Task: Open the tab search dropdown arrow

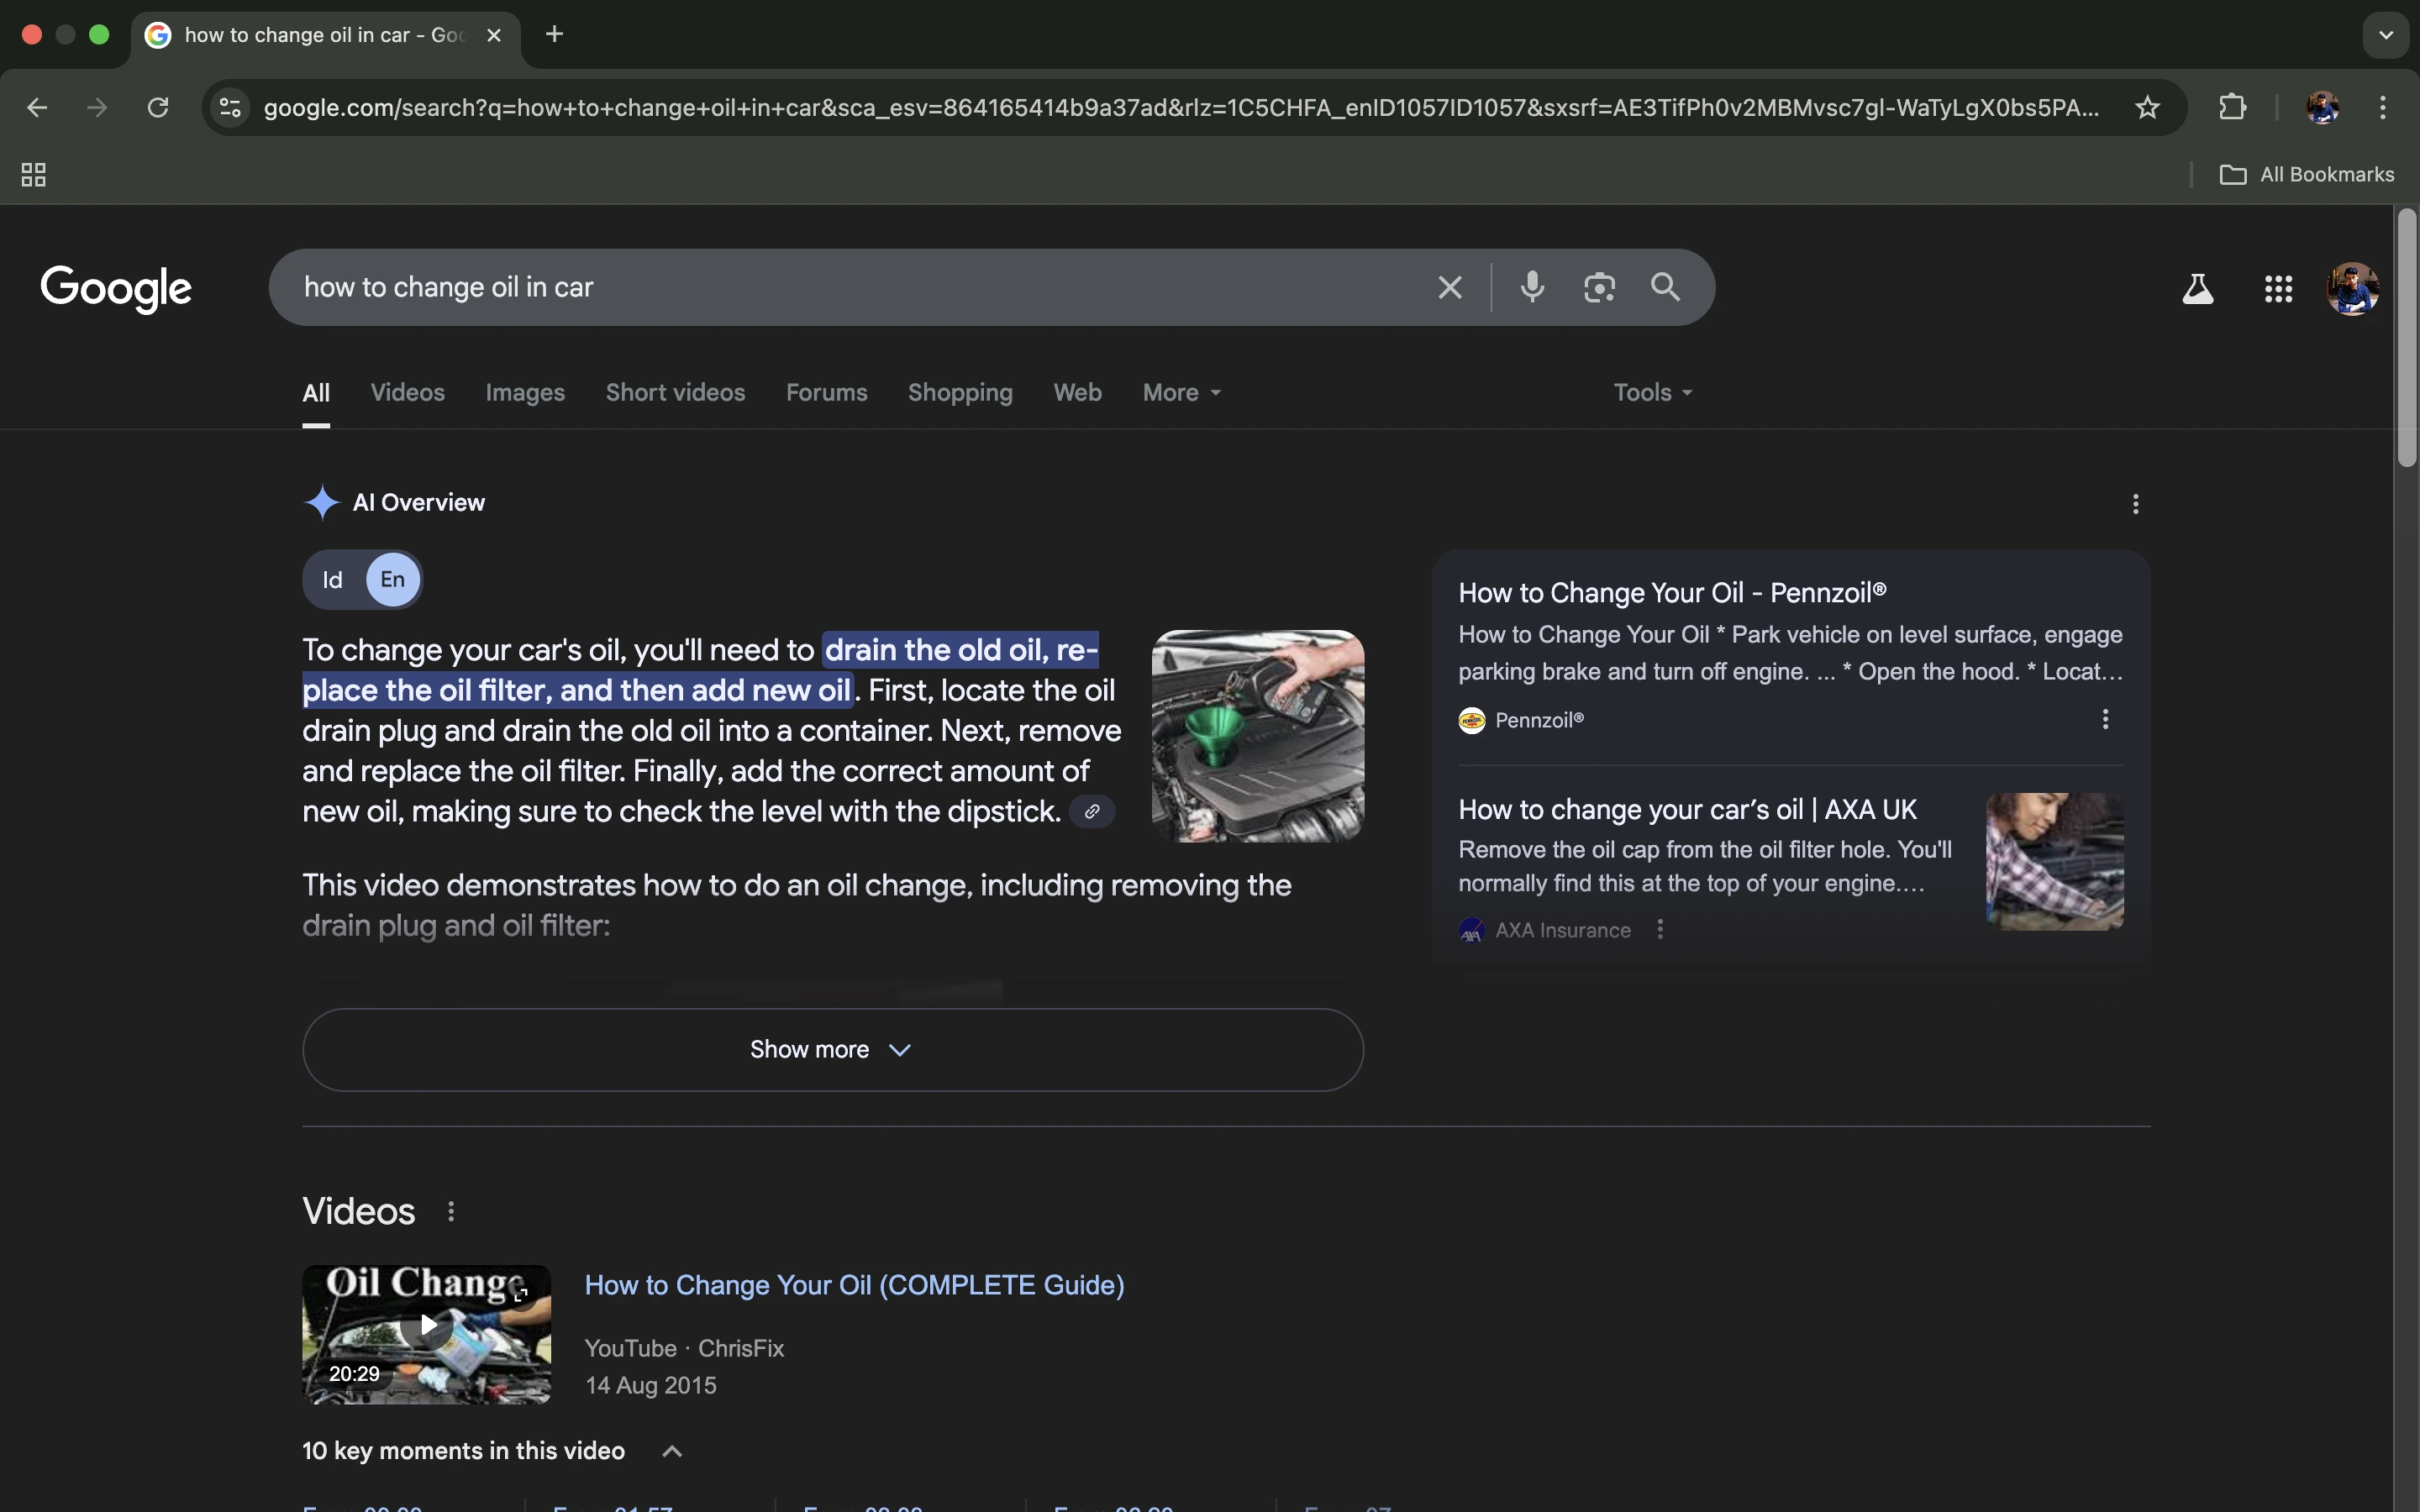Action: click(x=2386, y=35)
